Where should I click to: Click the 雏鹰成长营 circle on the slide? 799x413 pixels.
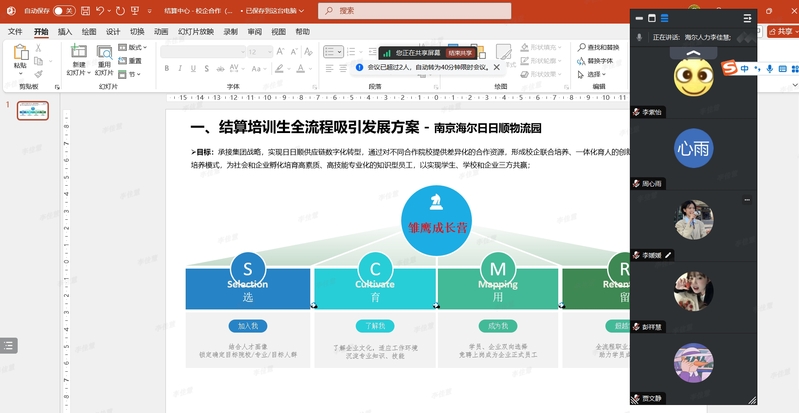coord(436,221)
